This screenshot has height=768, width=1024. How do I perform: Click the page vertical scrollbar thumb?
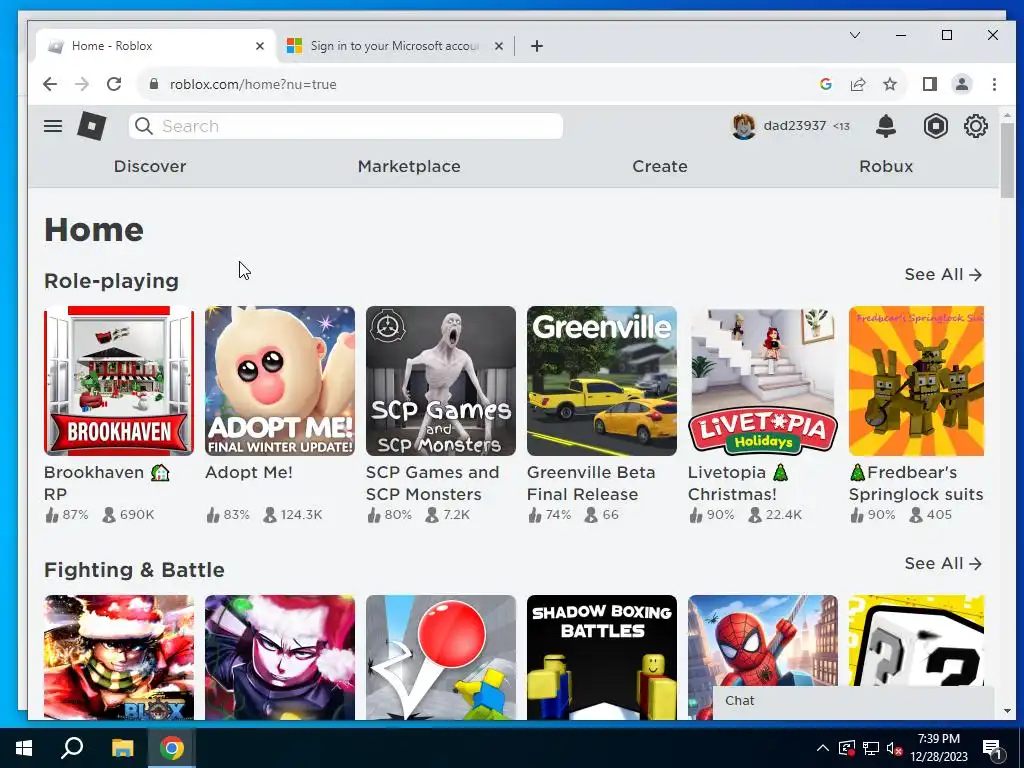point(1007,159)
